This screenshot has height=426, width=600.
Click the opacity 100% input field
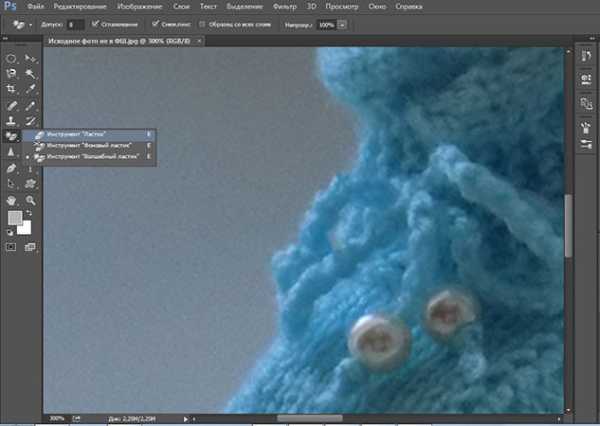point(327,25)
